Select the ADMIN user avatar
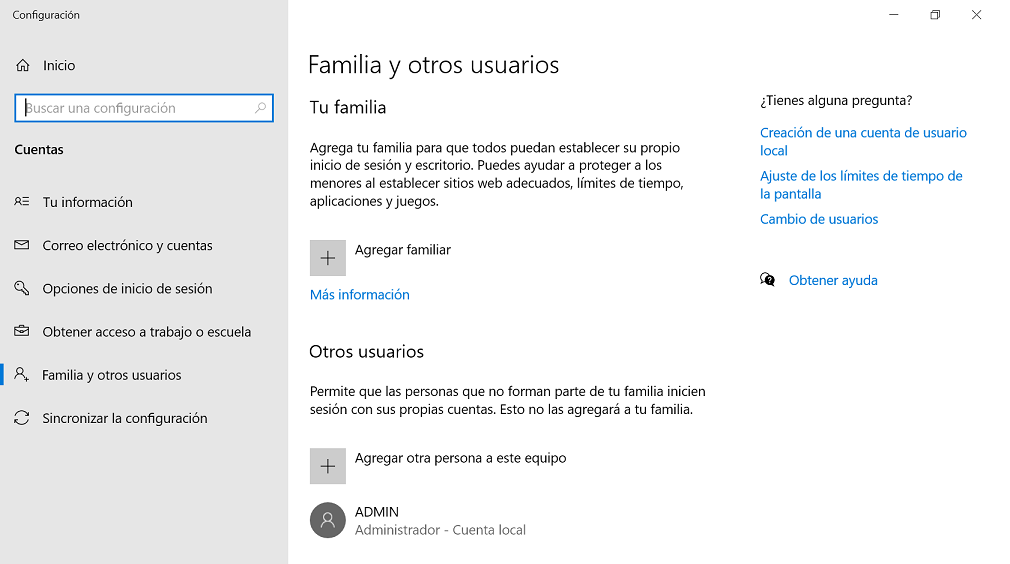This screenshot has height=564, width=1010. click(328, 520)
